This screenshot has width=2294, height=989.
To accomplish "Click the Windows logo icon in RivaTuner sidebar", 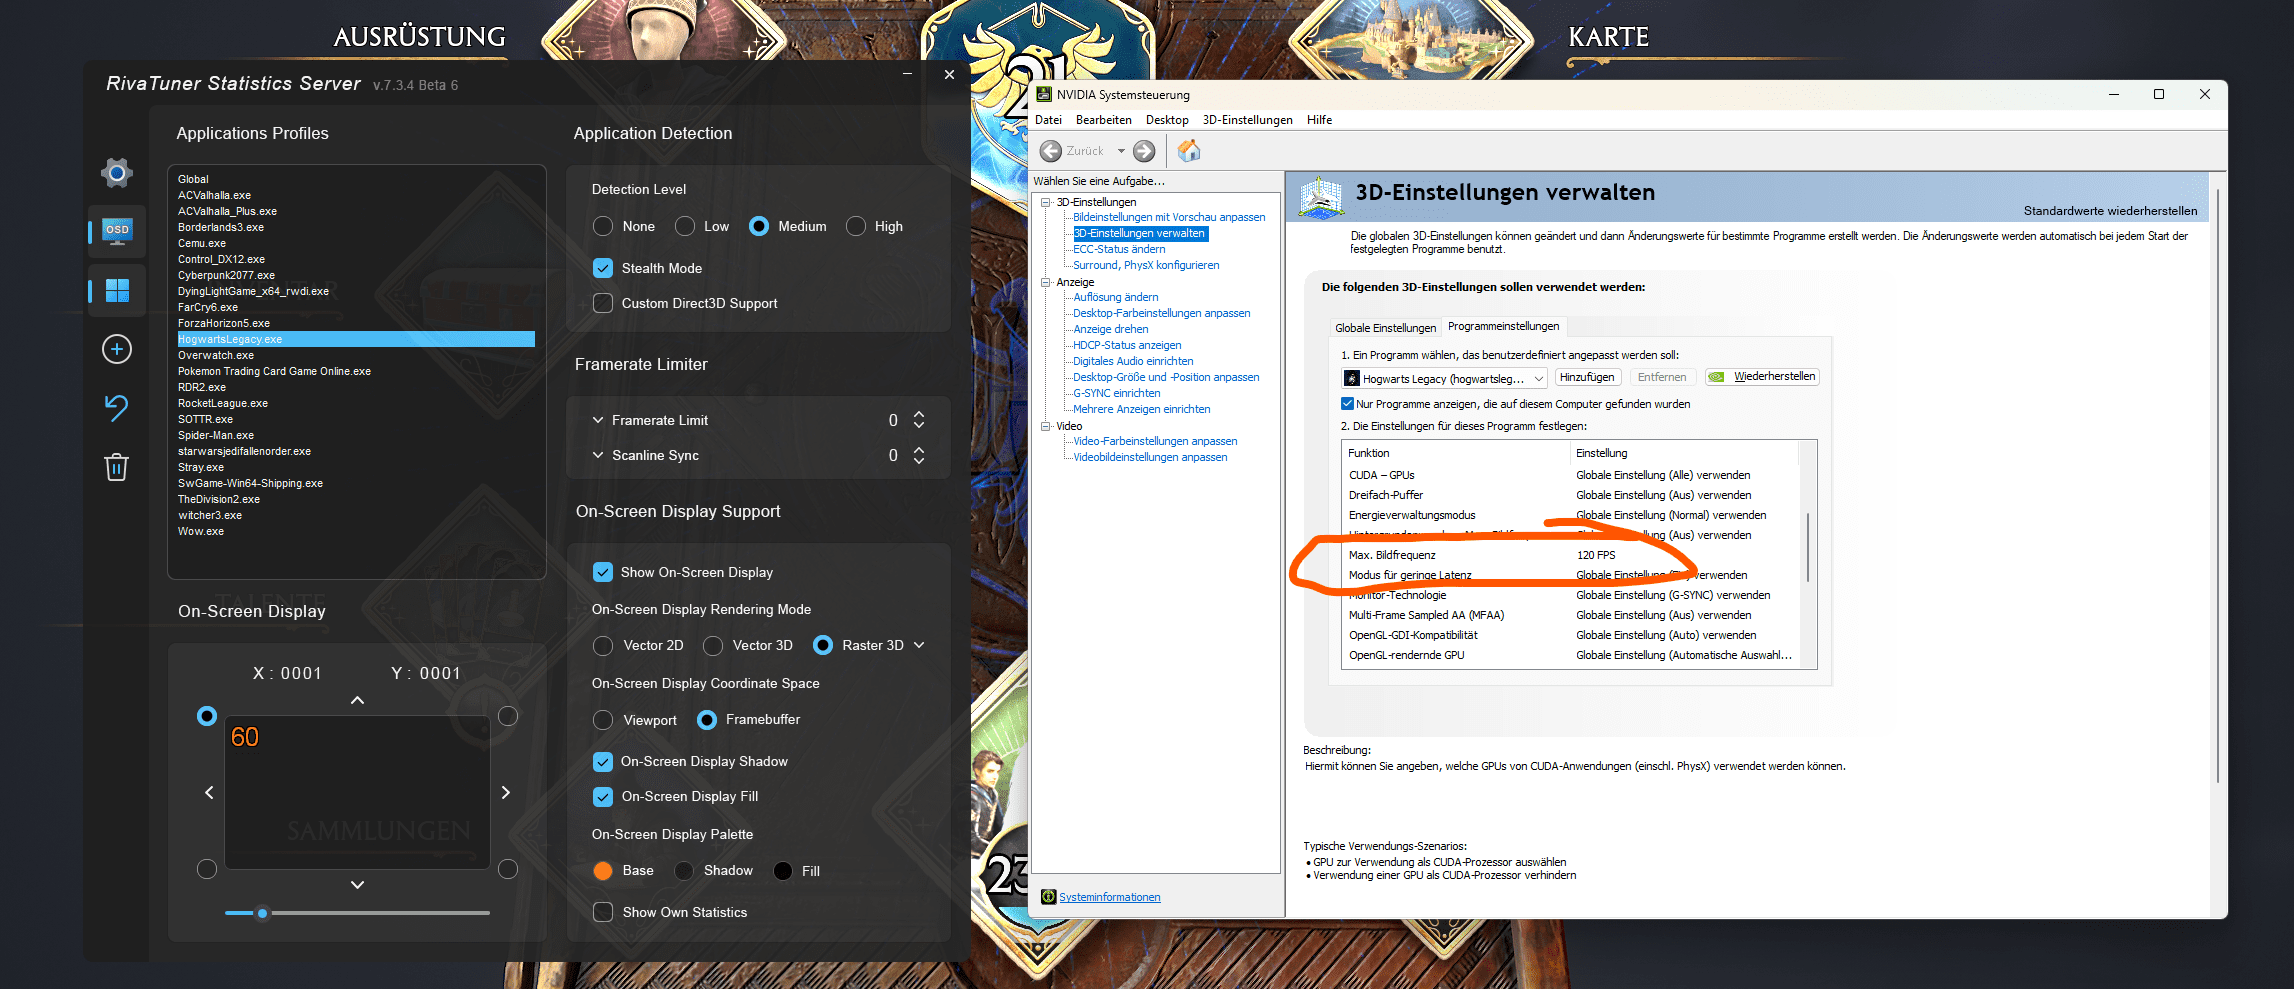I will 117,290.
